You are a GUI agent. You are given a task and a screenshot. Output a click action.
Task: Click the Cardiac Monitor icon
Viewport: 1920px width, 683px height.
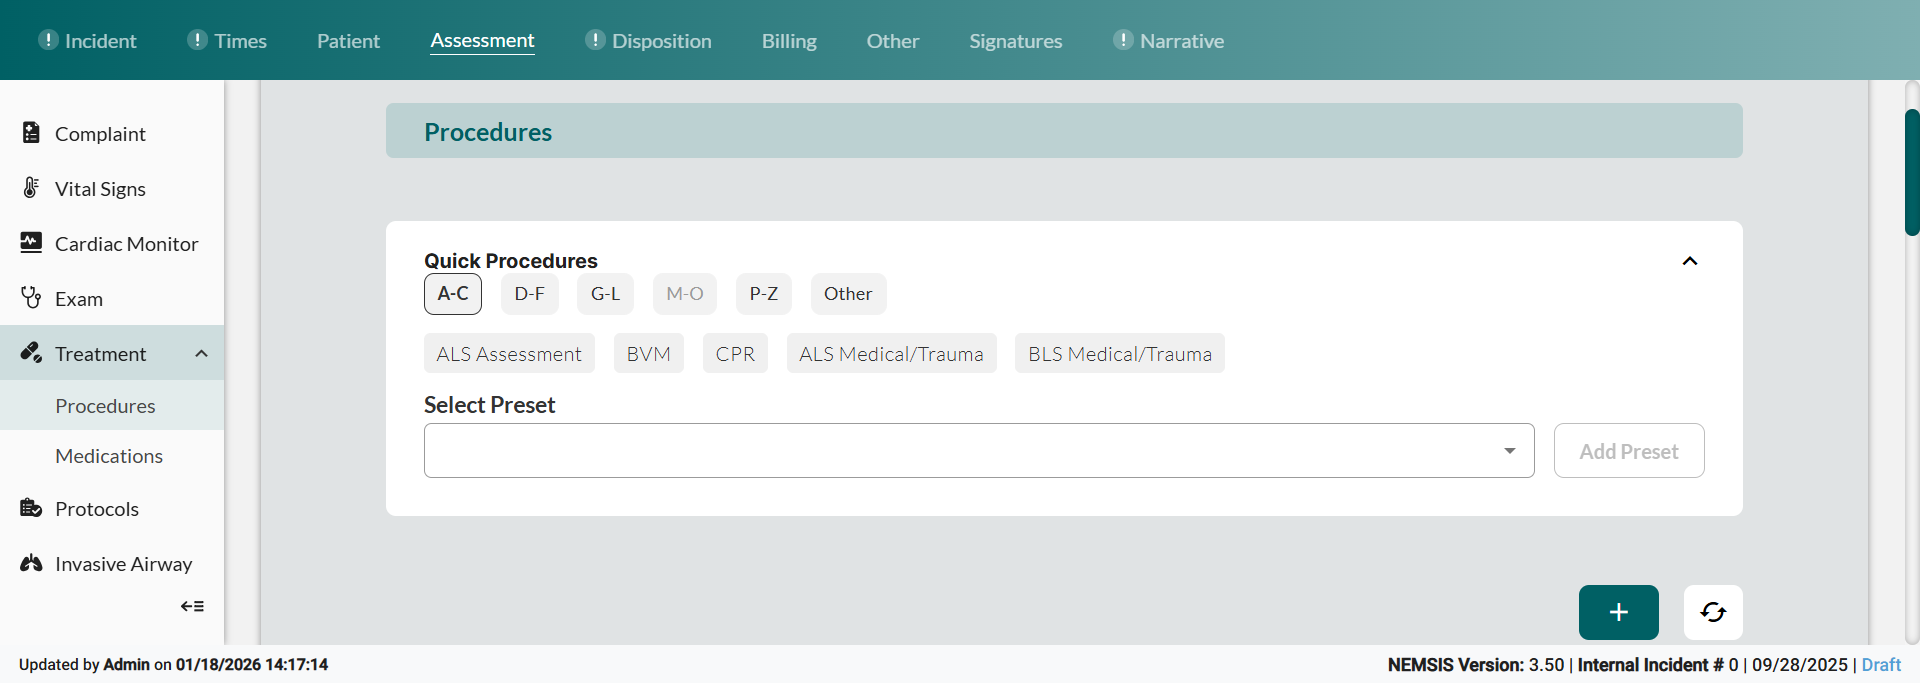(x=31, y=243)
